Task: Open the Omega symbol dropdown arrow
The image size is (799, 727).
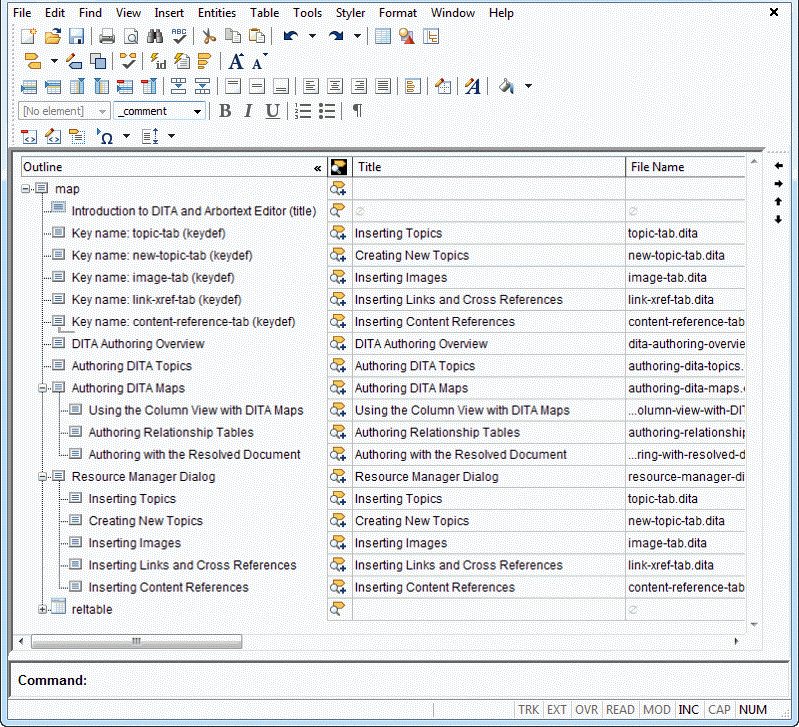Action: click(x=126, y=136)
